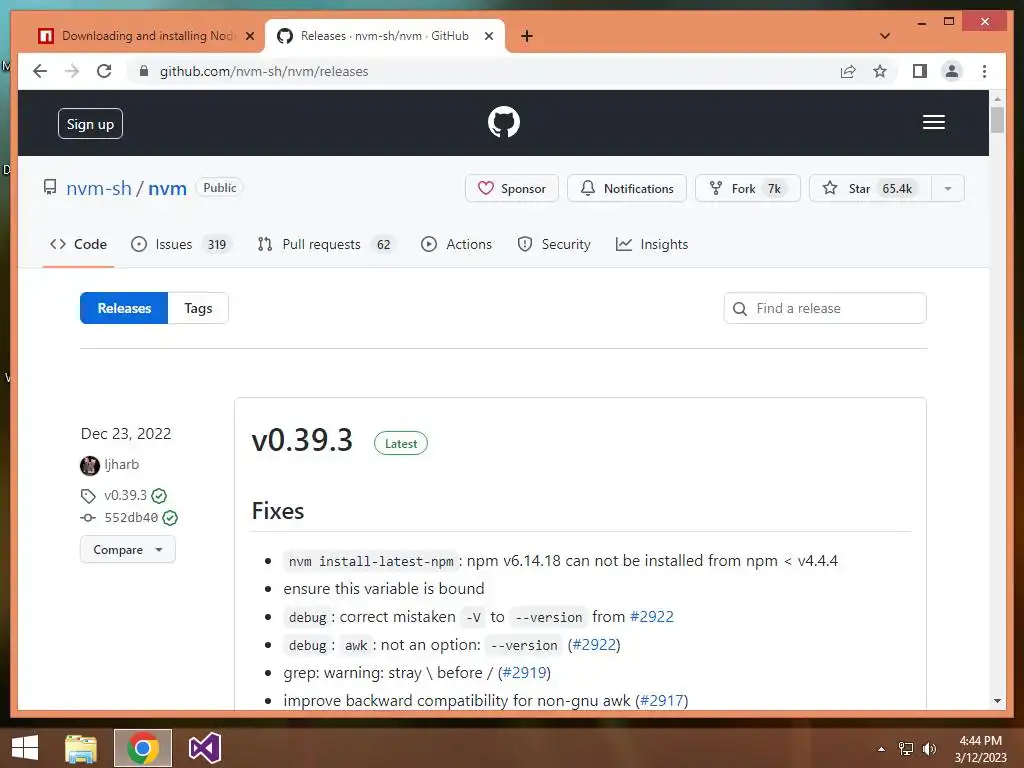
Task: Click the Sign up button
Action: [x=90, y=124]
